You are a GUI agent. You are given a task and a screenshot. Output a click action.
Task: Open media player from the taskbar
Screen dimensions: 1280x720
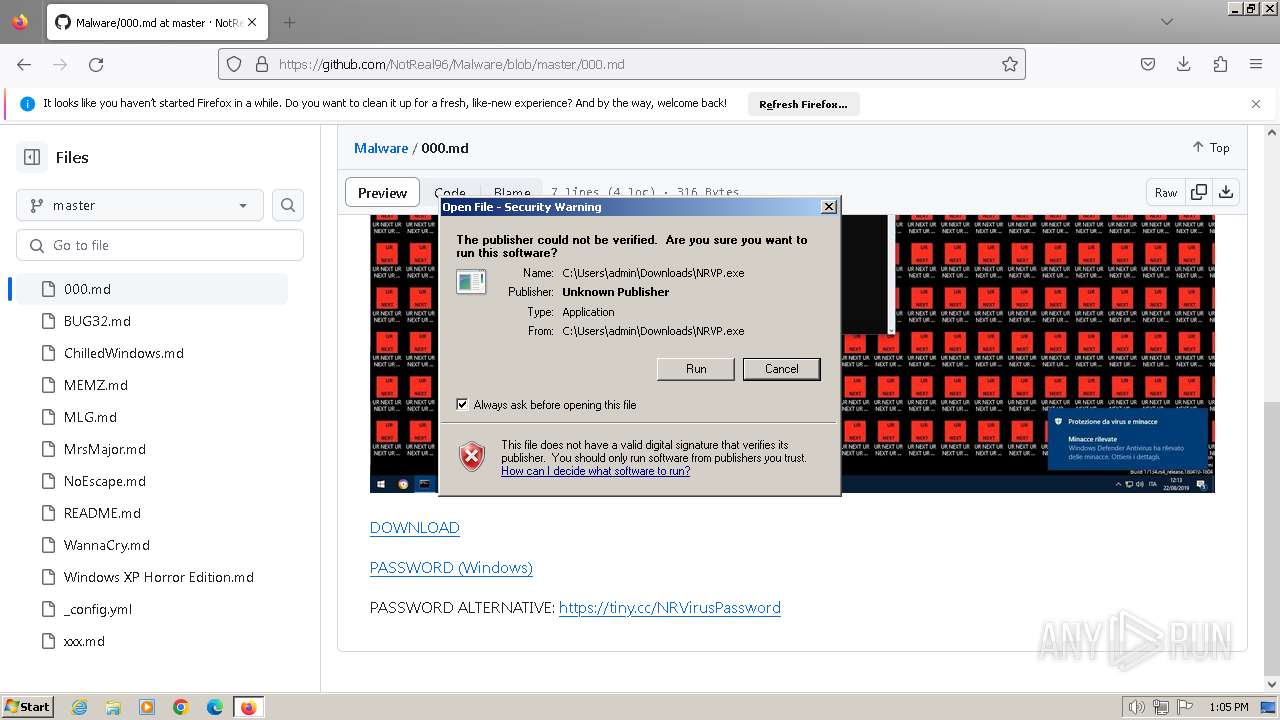(147, 707)
